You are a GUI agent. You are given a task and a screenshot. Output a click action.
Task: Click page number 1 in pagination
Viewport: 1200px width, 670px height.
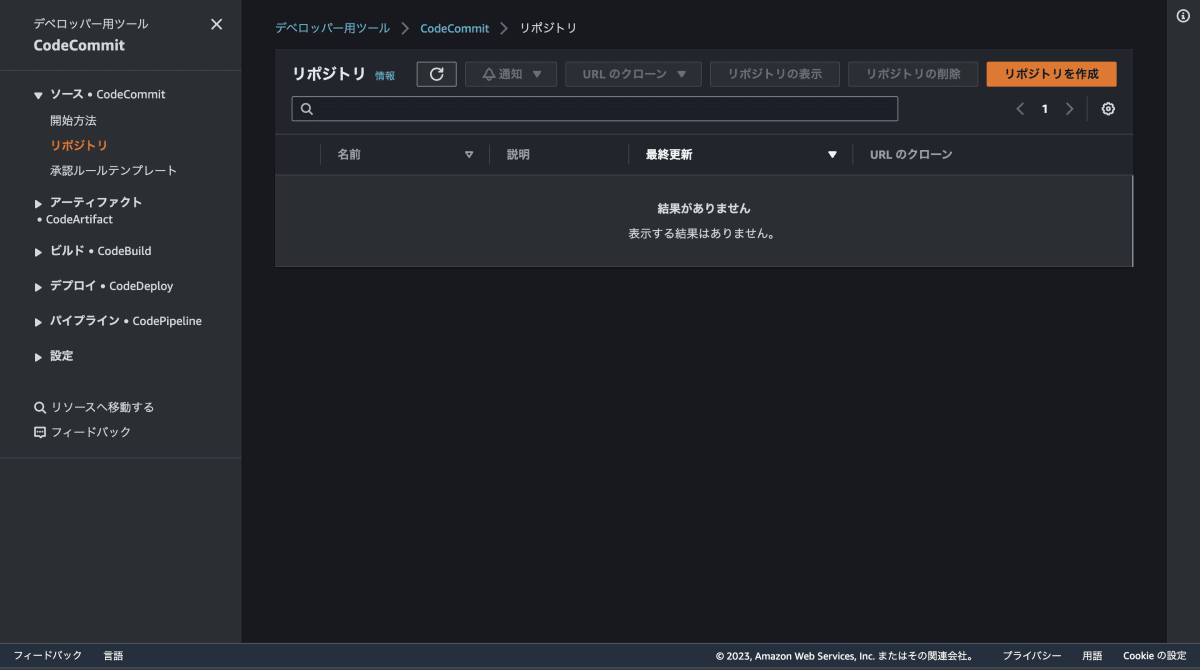[1045, 109]
